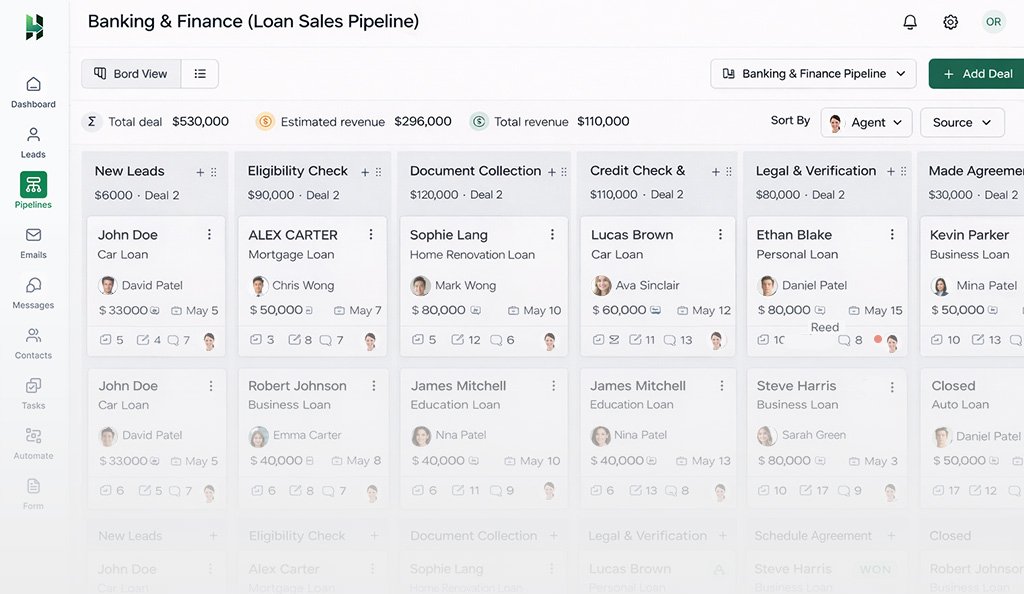
Task: Open Messages from the sidebar
Action: pyautogui.click(x=33, y=292)
